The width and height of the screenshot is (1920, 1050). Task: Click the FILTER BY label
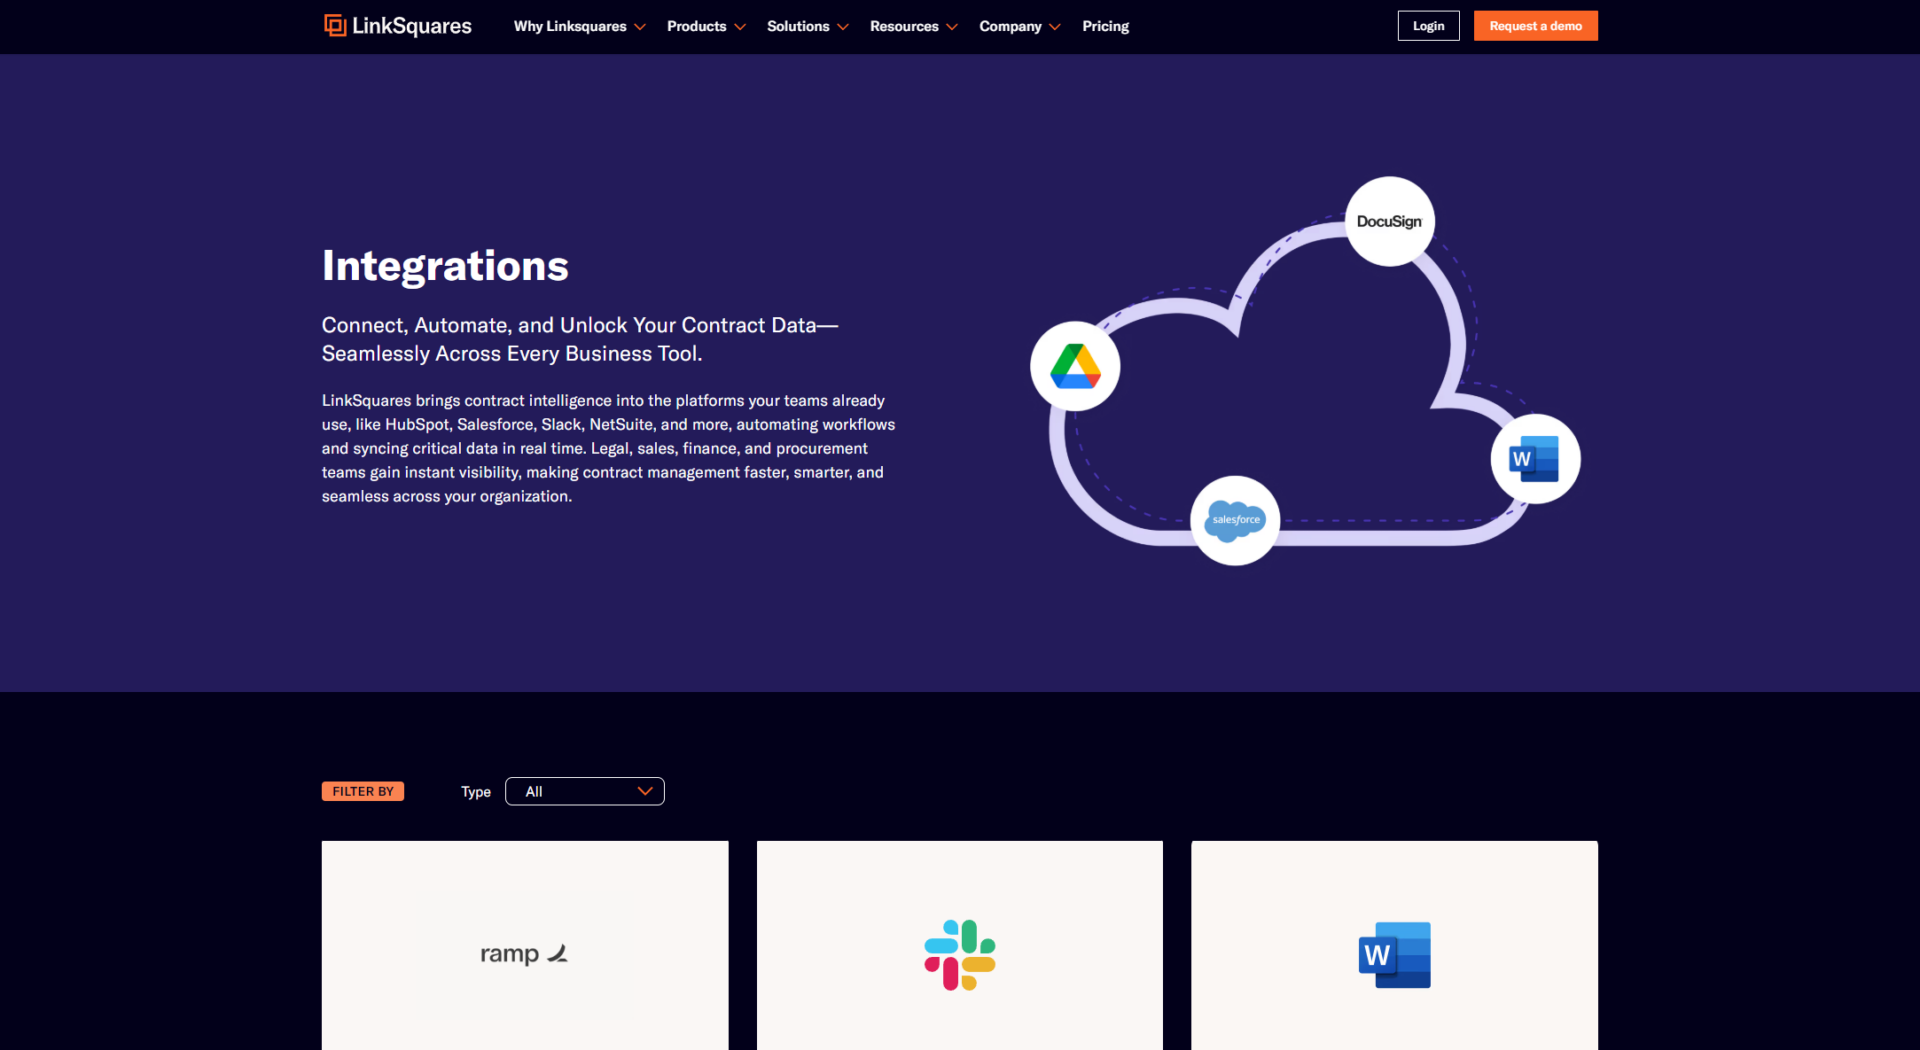pos(363,791)
